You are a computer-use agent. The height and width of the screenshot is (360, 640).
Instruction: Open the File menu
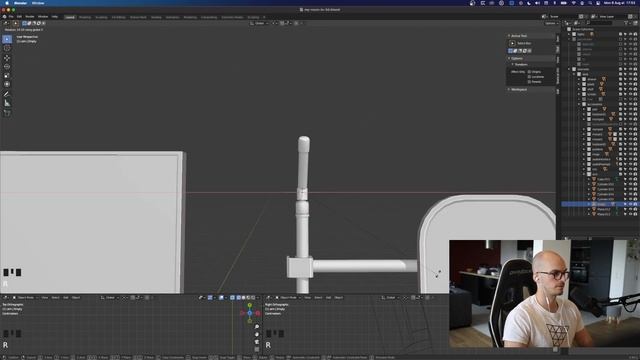coord(11,17)
